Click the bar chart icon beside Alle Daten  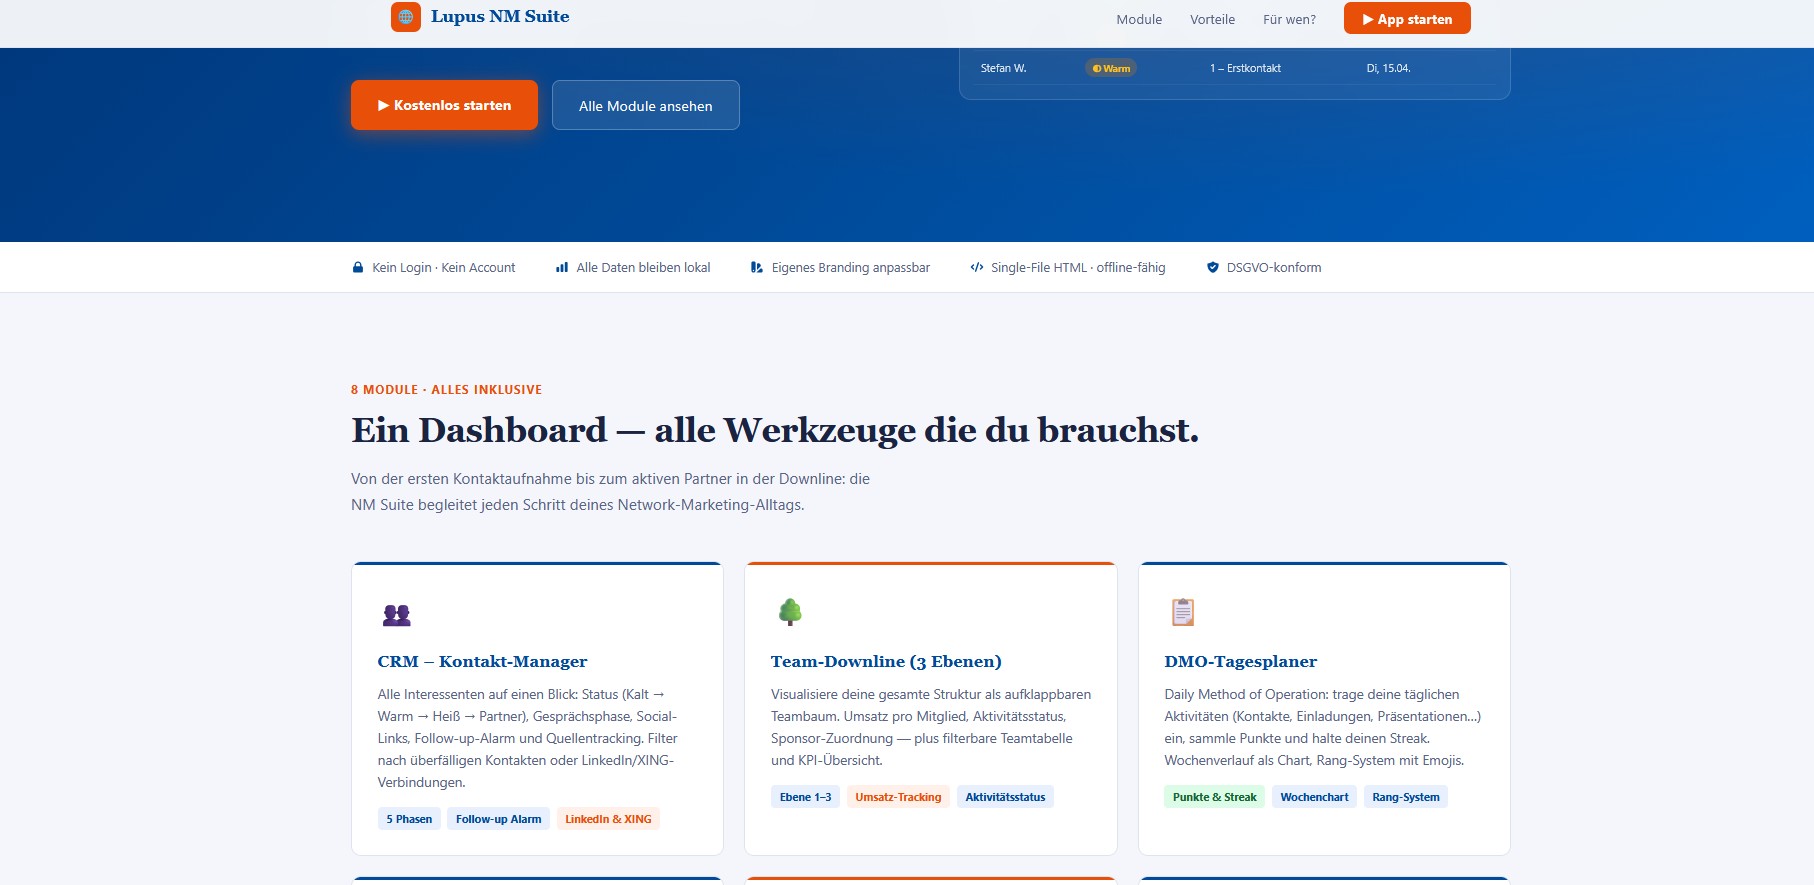tap(562, 268)
